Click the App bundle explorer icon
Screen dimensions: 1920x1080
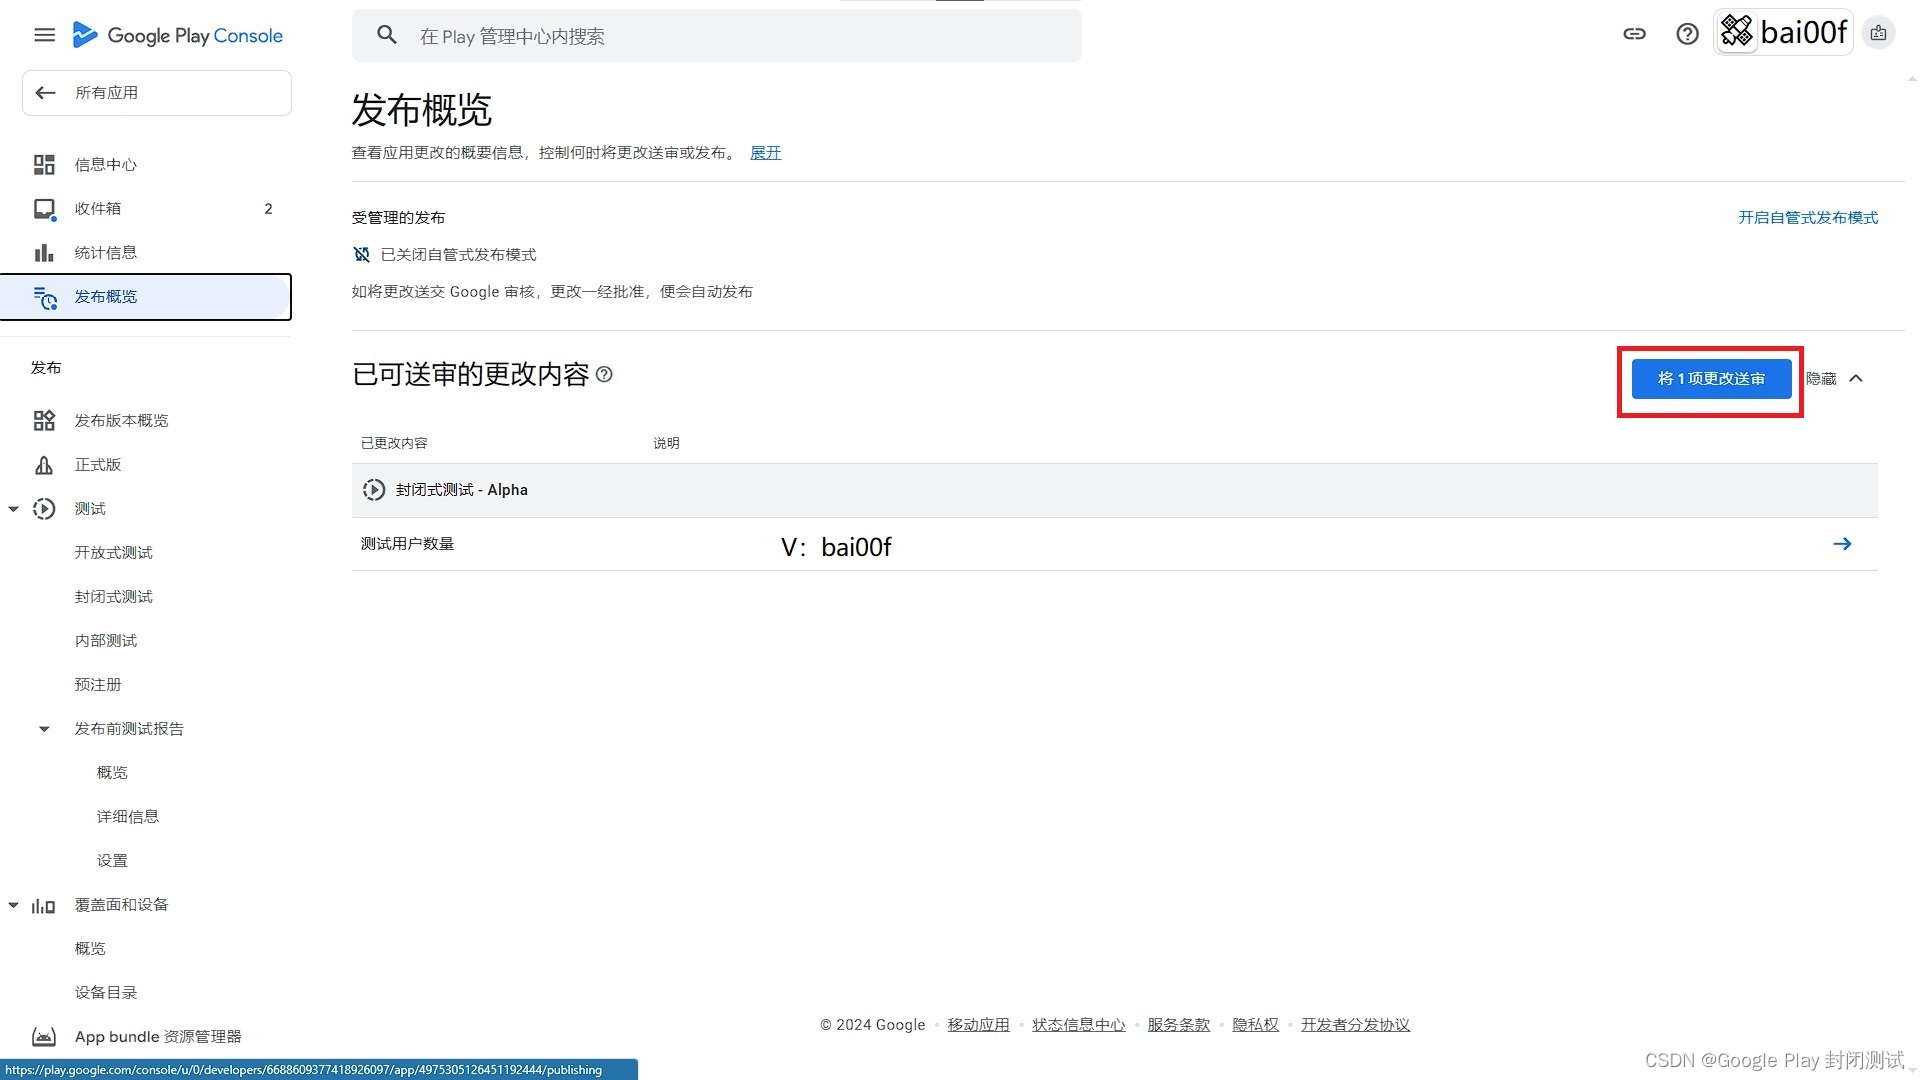tap(44, 1037)
